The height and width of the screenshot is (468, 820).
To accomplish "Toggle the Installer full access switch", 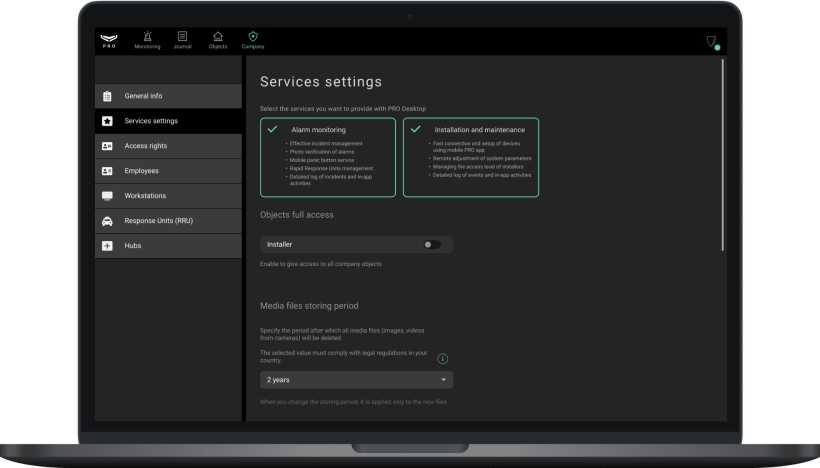I will [x=431, y=244].
